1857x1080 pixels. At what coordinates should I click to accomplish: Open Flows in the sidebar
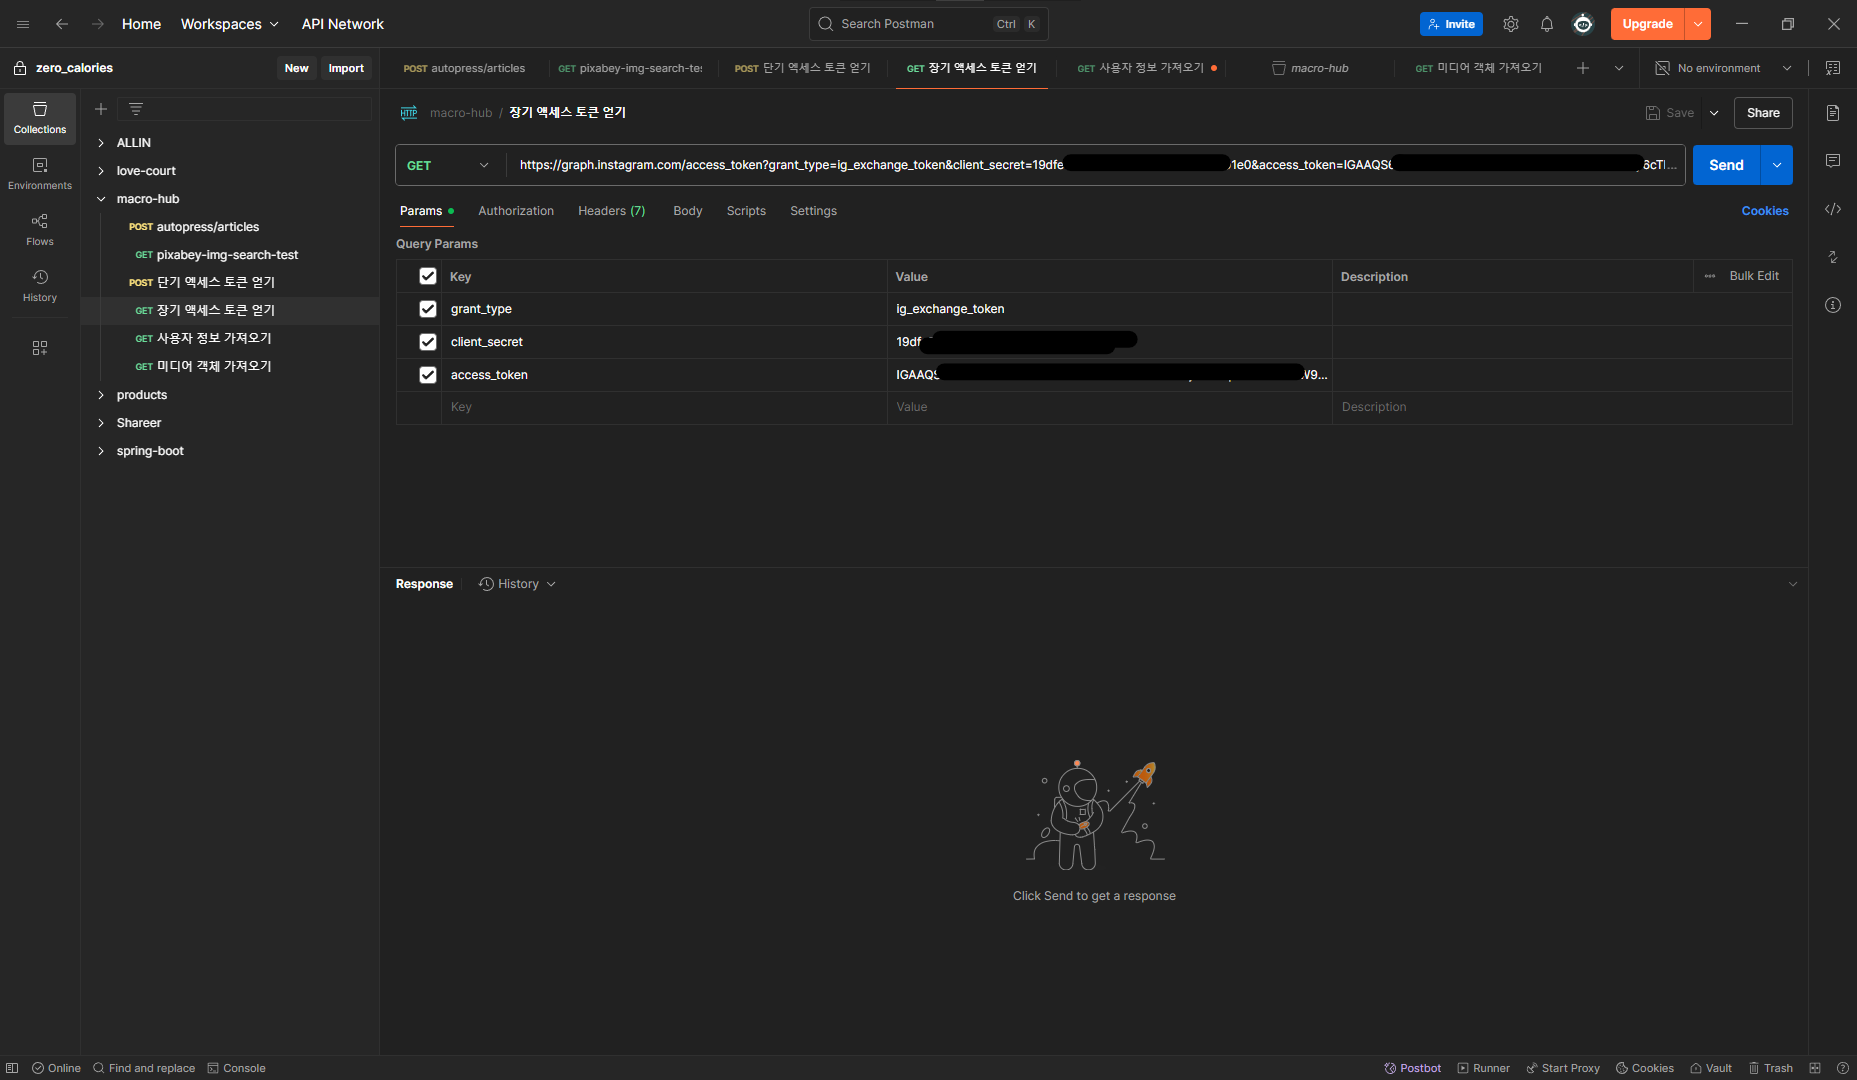click(x=40, y=230)
